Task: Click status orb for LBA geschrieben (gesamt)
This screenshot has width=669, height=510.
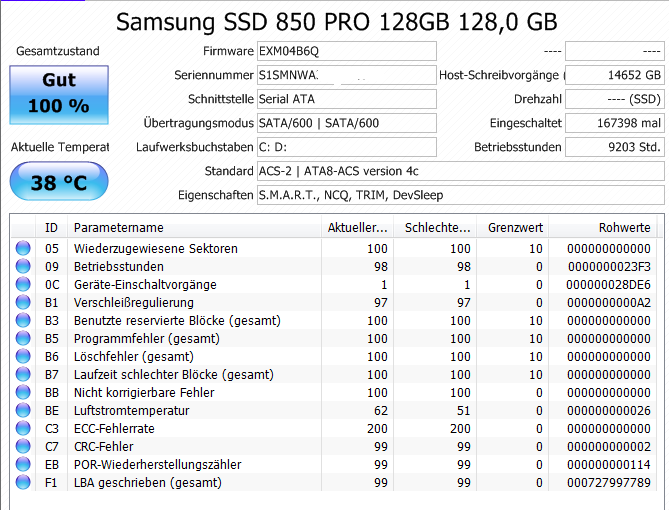Action: pos(23,482)
